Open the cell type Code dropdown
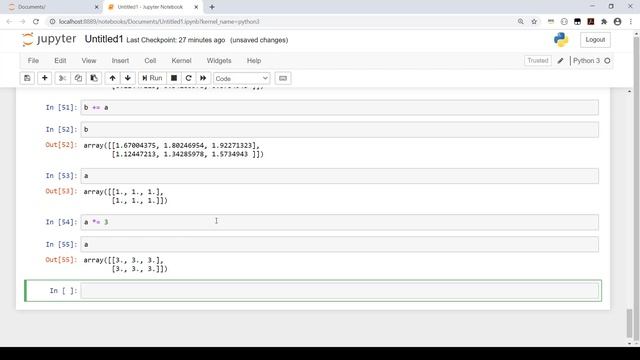Screen dimensions: 640x360 coord(241,78)
